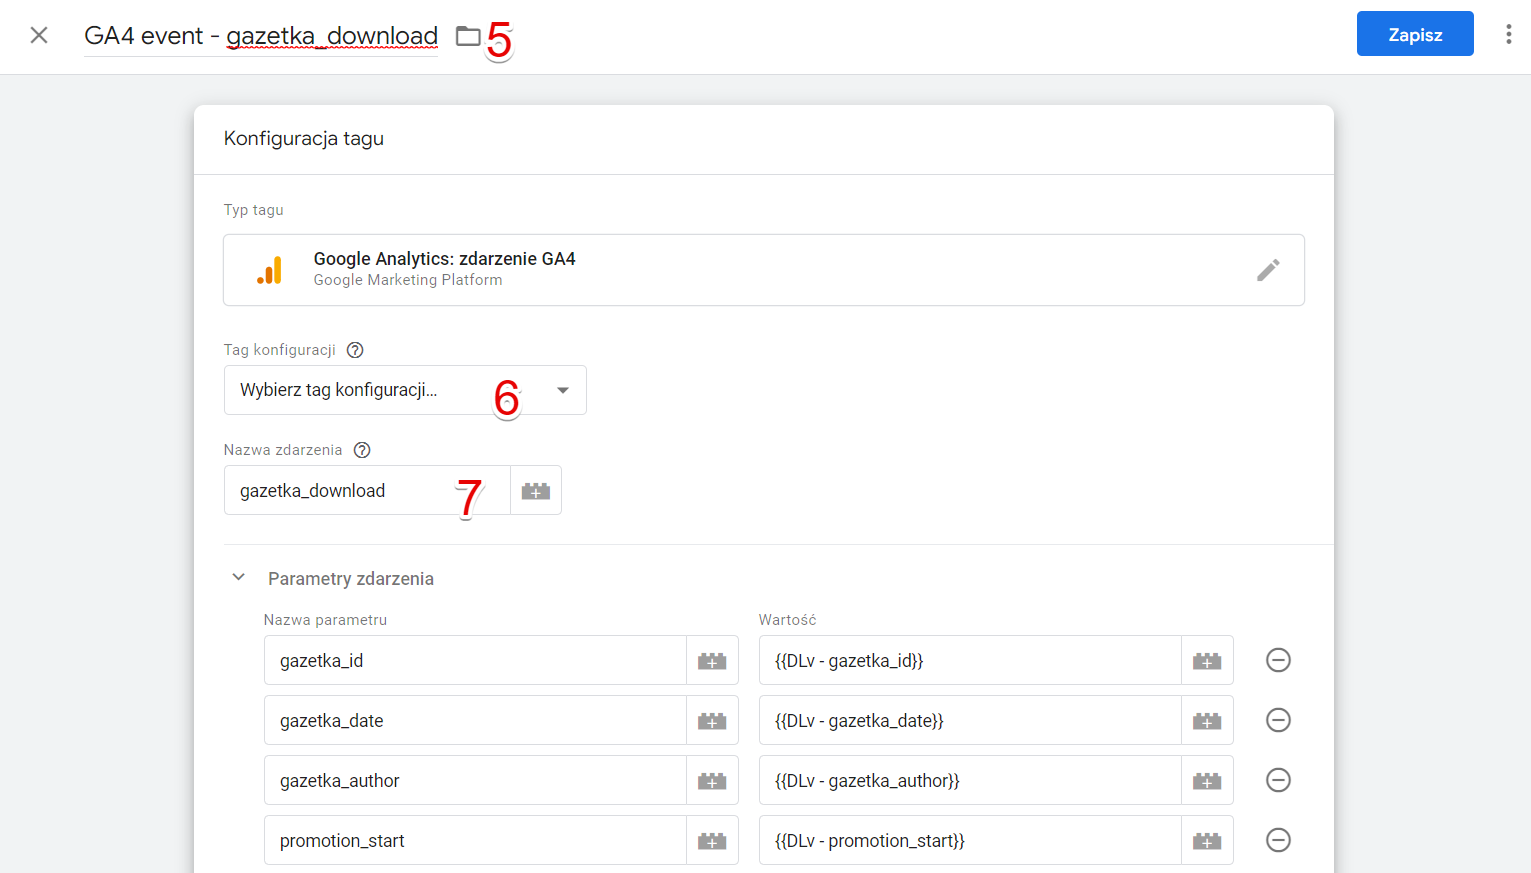Click the help icon next to Nazwa zdarzenia

(362, 450)
